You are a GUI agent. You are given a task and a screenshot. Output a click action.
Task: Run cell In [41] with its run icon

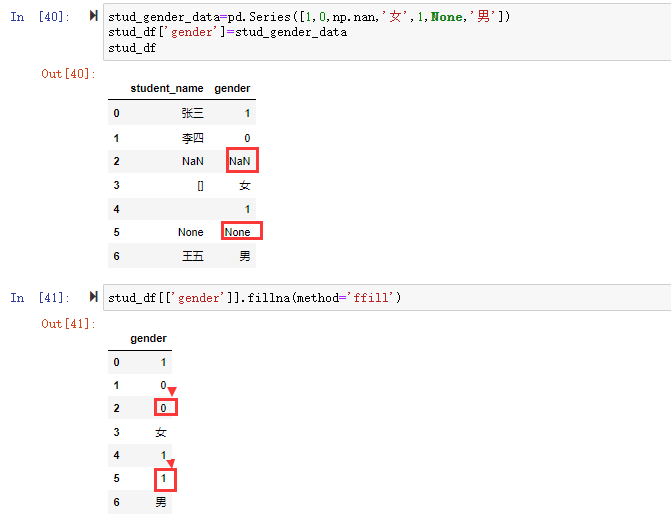click(93, 297)
